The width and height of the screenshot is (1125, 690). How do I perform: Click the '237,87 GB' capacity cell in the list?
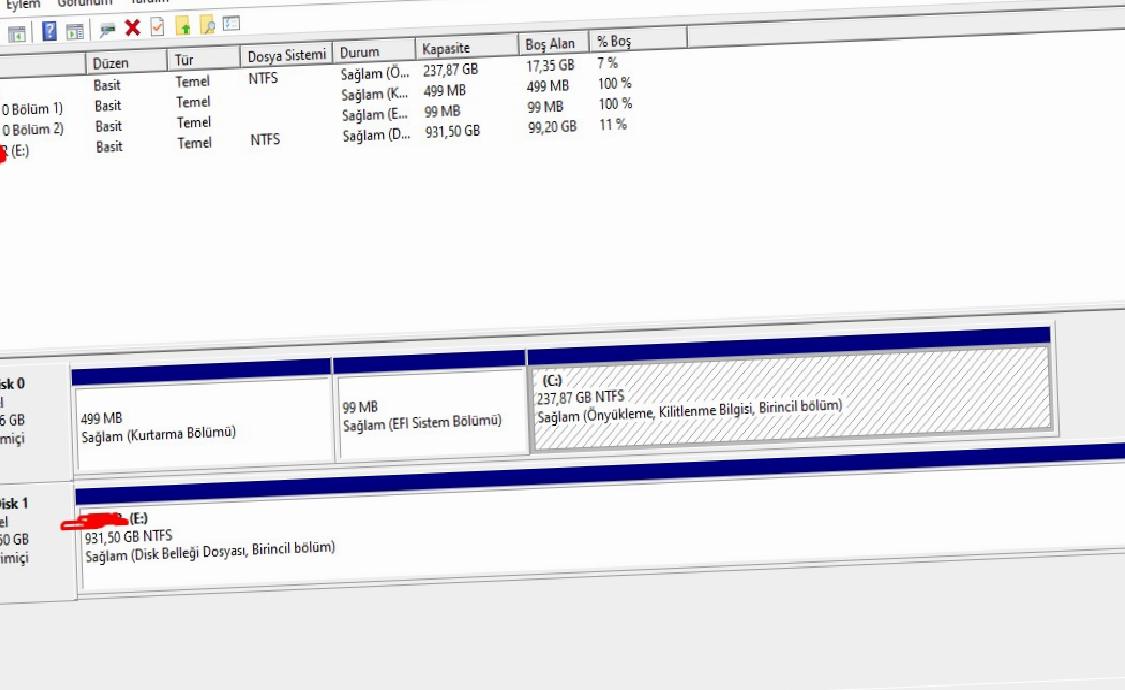point(450,70)
